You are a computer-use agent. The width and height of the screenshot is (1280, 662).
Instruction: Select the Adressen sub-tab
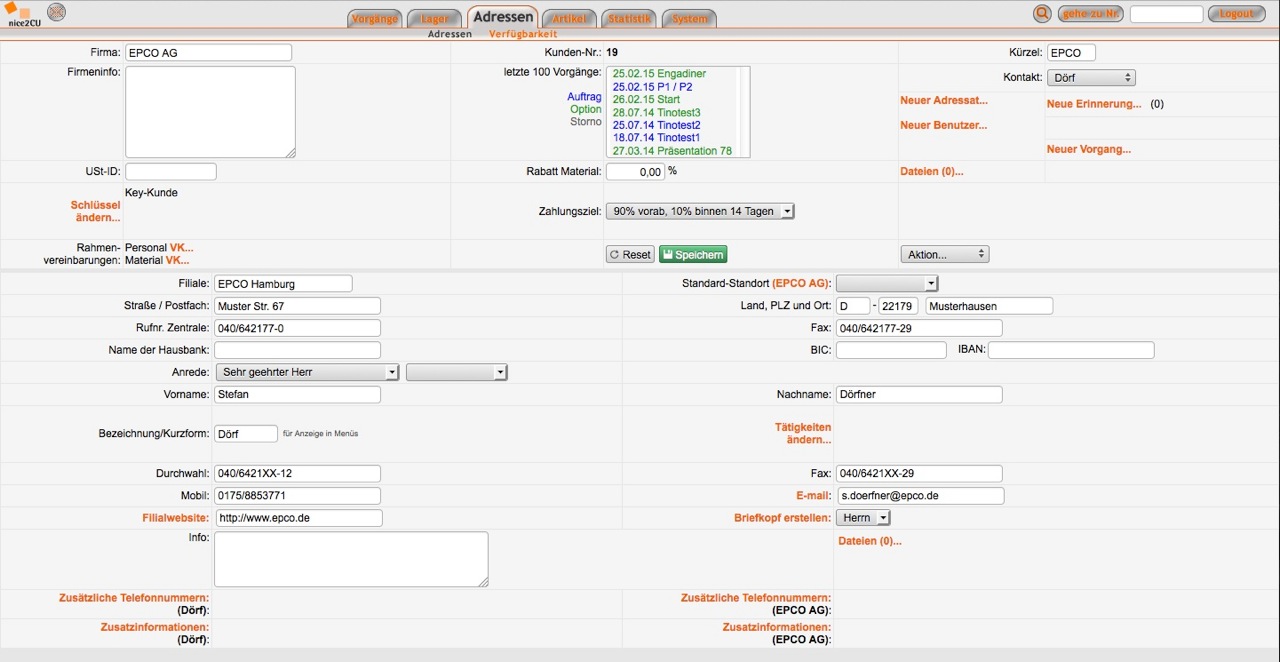click(x=450, y=34)
